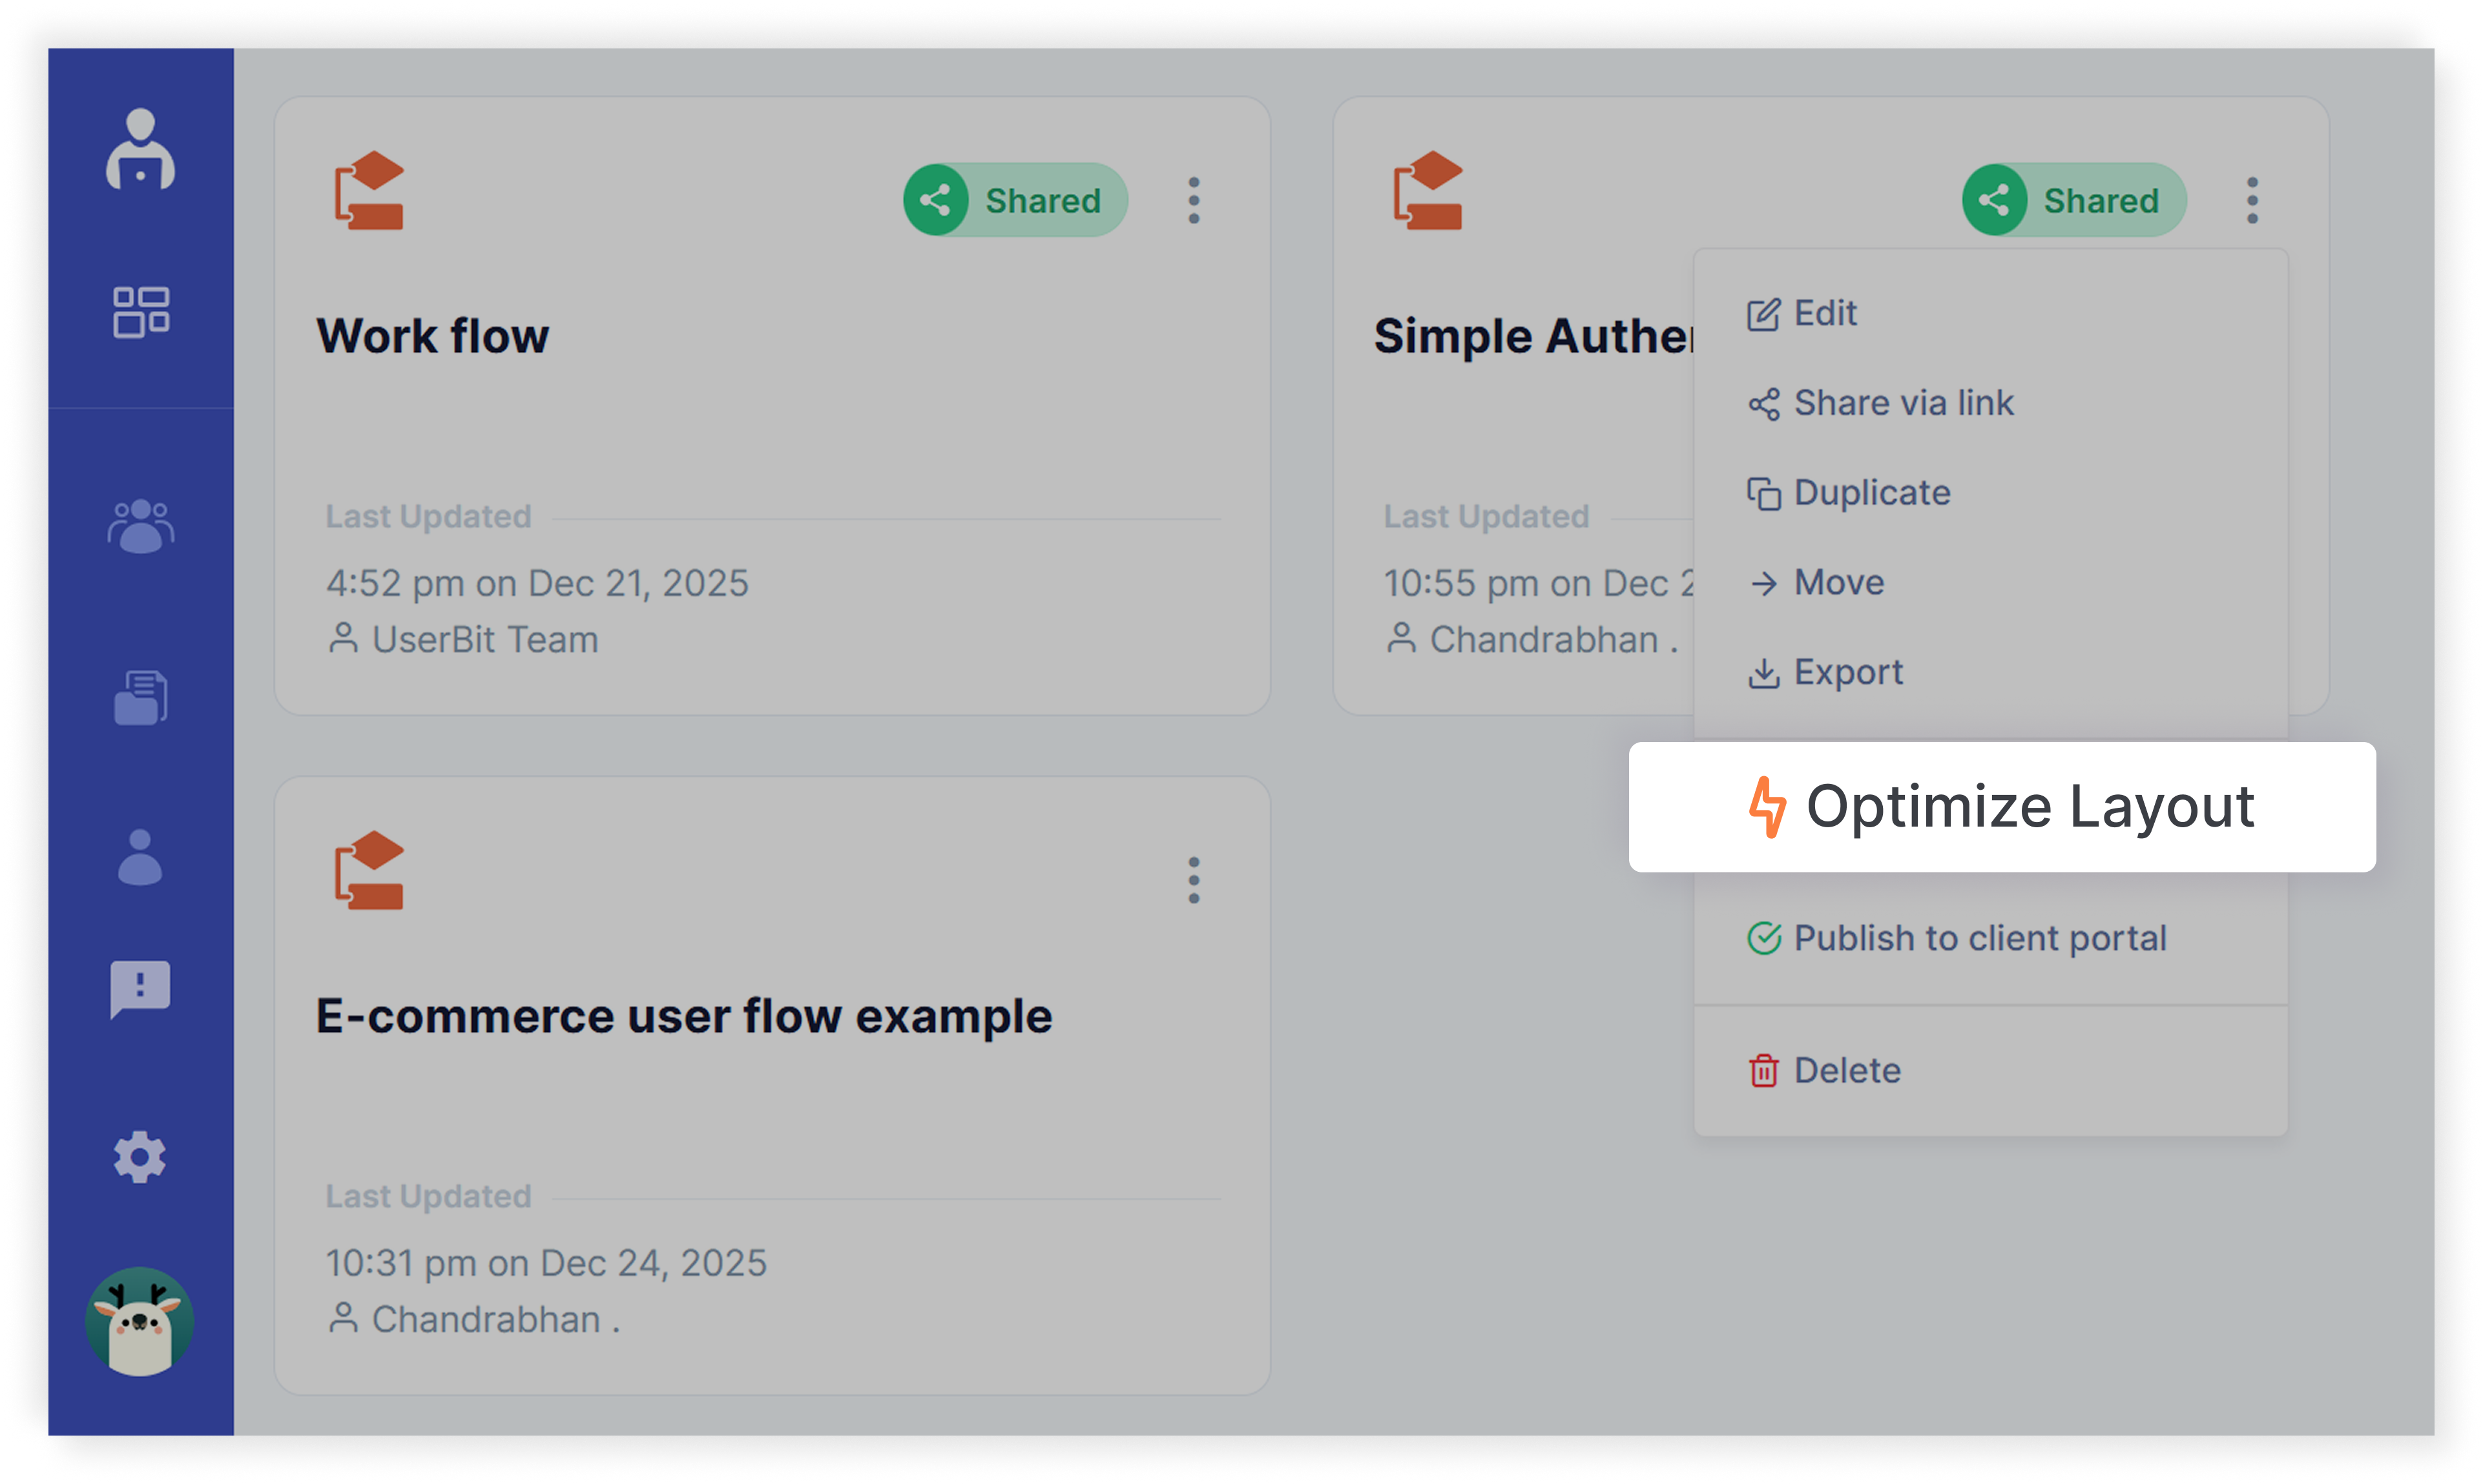The width and height of the screenshot is (2483, 1484).
Task: Click the flowchart icon on the E-commerce card
Action: click(369, 873)
